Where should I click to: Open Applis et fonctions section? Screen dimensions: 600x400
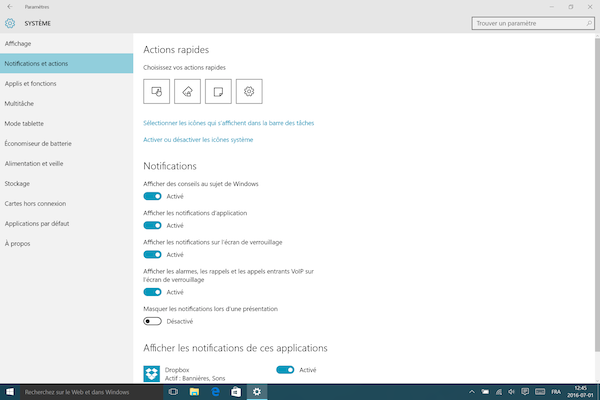67,83
